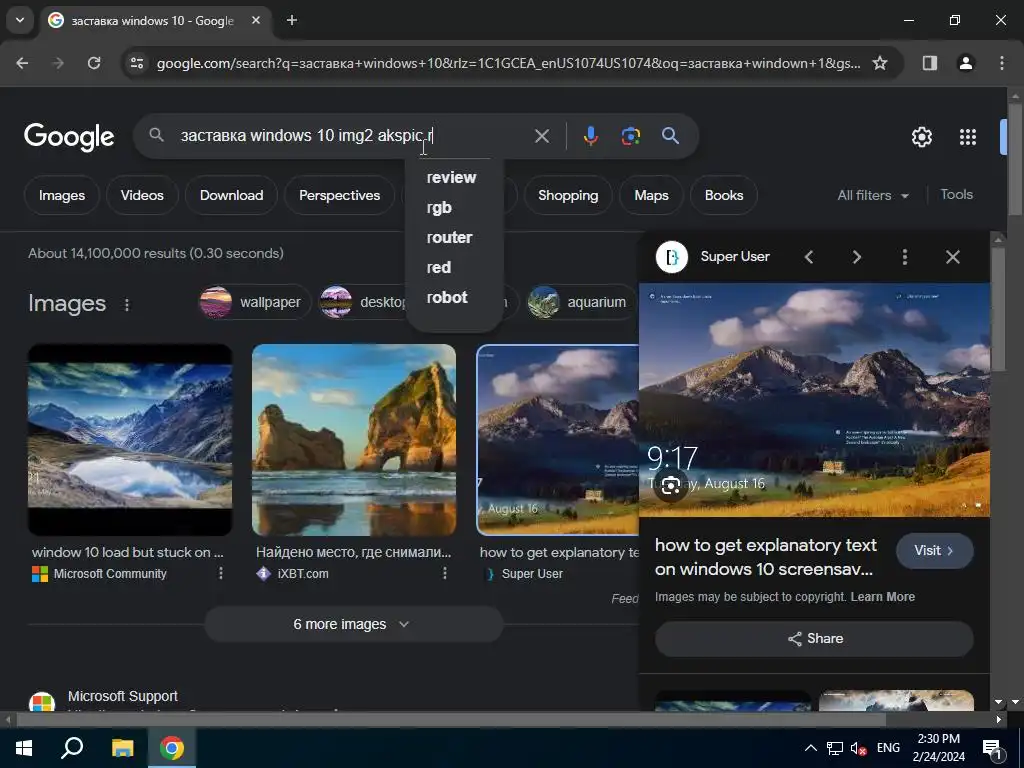Image resolution: width=1024 pixels, height=768 pixels.
Task: Go back with the browser back arrow
Action: 22,63
